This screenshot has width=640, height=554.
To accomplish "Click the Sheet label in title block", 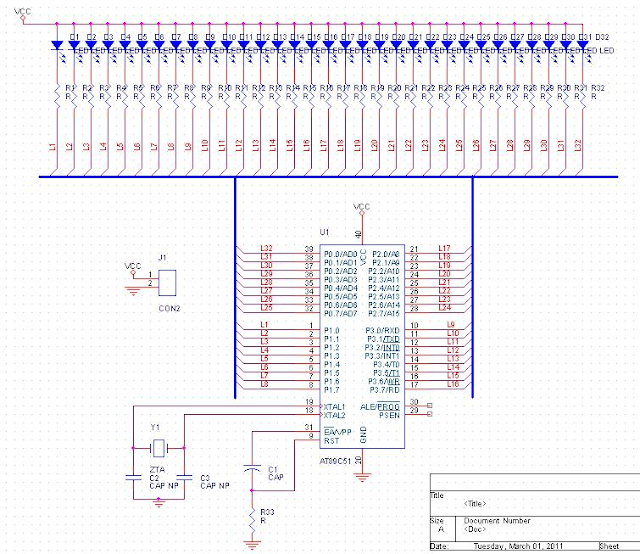I will pos(609,546).
